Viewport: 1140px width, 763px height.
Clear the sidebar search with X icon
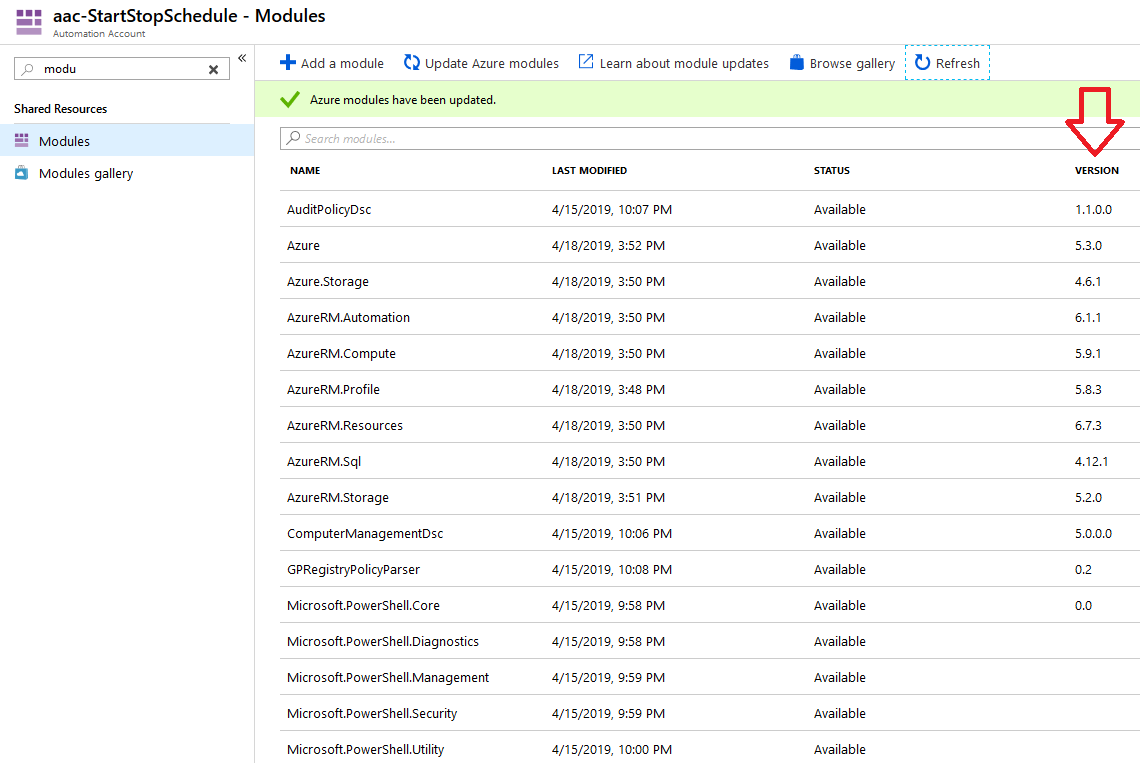214,70
